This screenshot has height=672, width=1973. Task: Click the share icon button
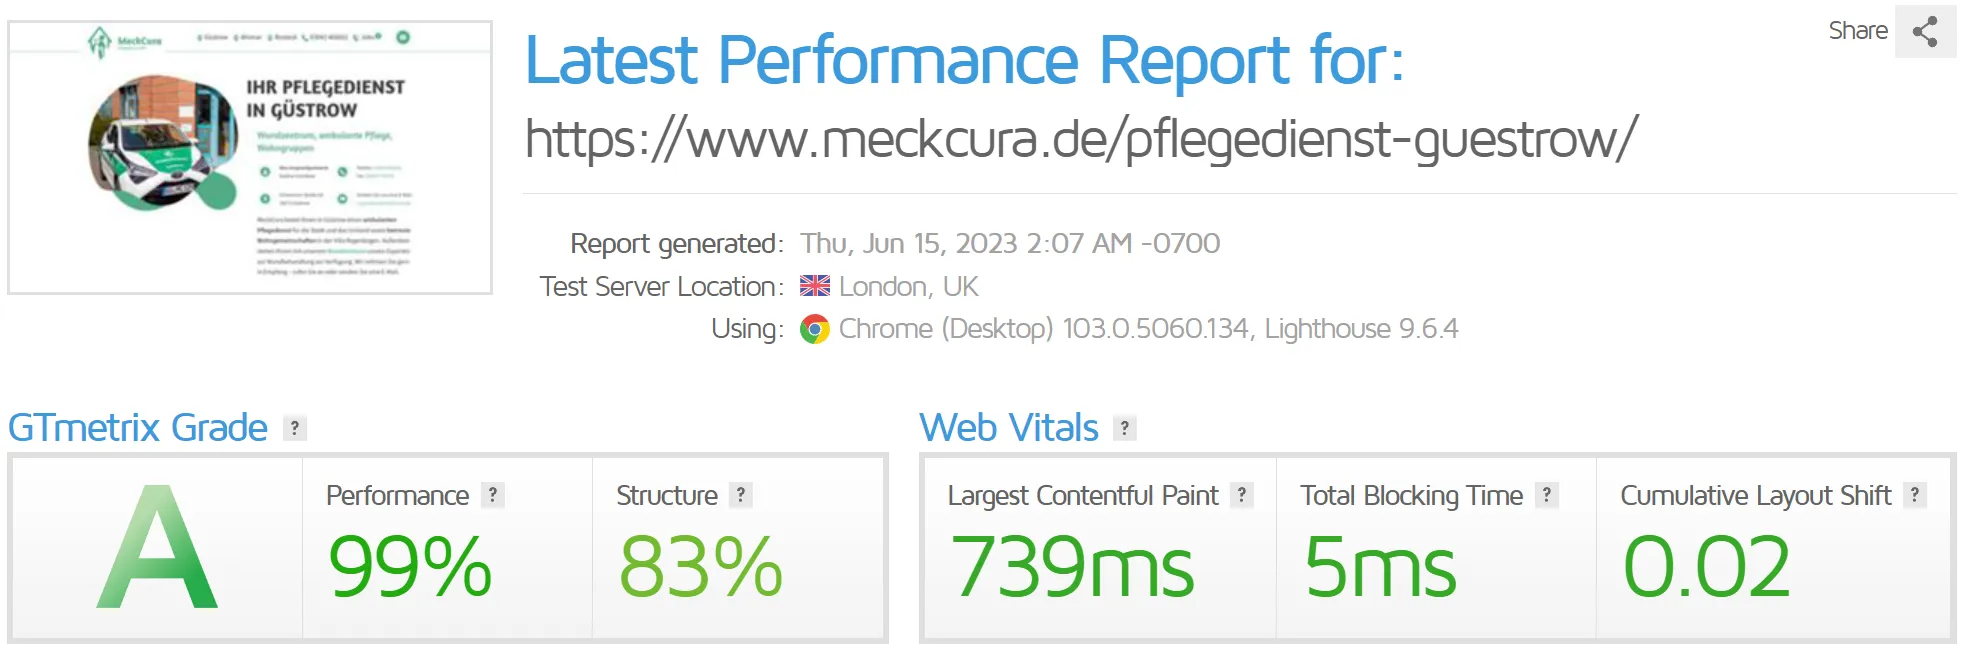pos(1925,32)
